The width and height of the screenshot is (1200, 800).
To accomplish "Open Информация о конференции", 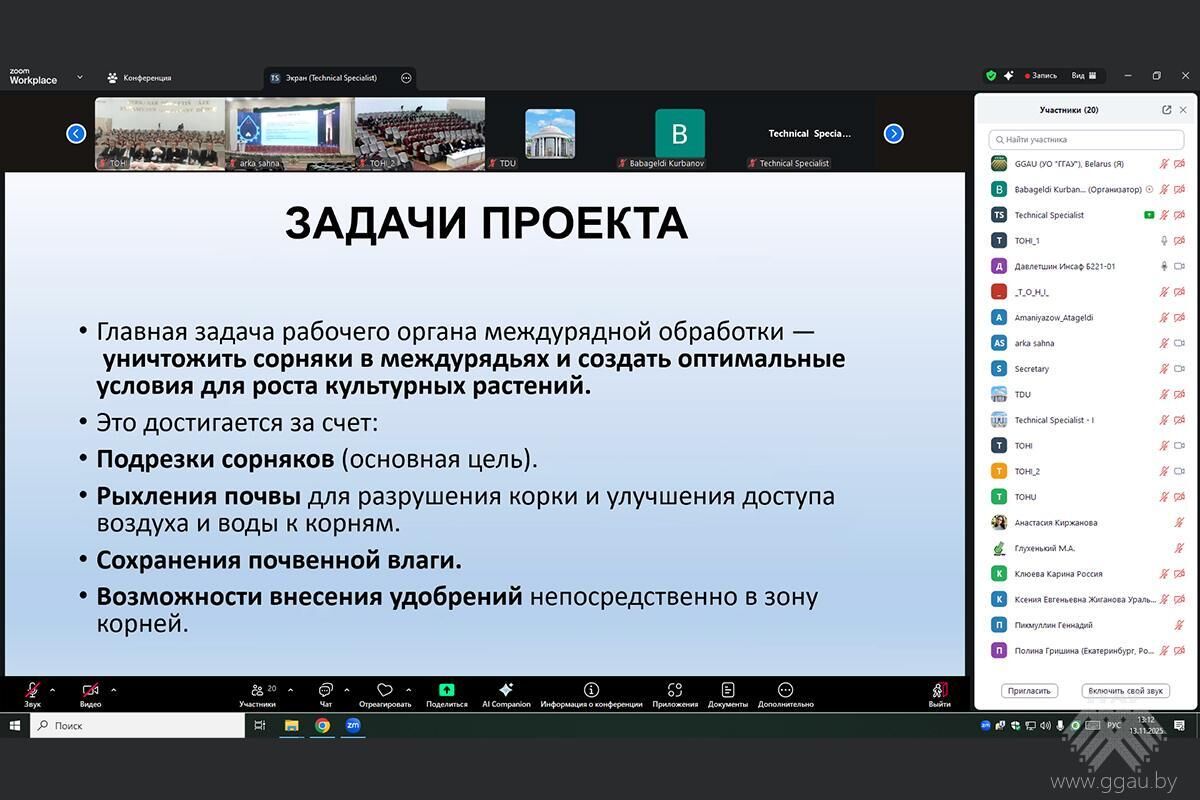I will (x=590, y=690).
